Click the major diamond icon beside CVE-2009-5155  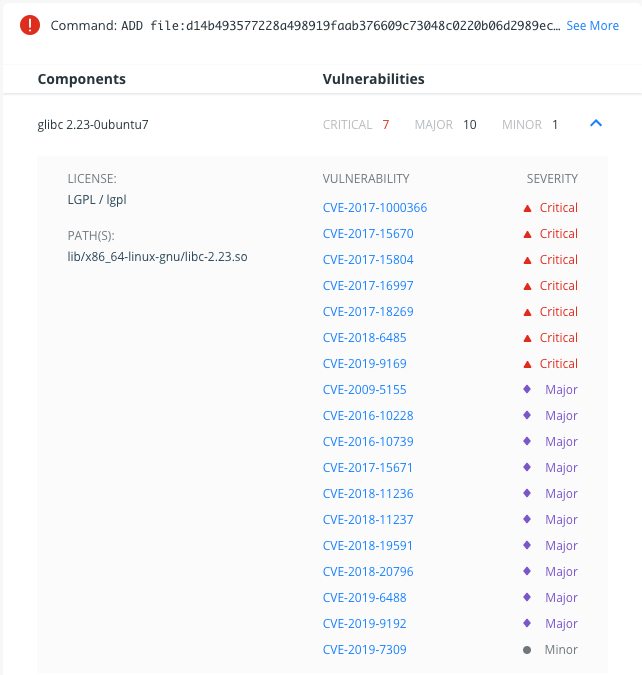527,389
